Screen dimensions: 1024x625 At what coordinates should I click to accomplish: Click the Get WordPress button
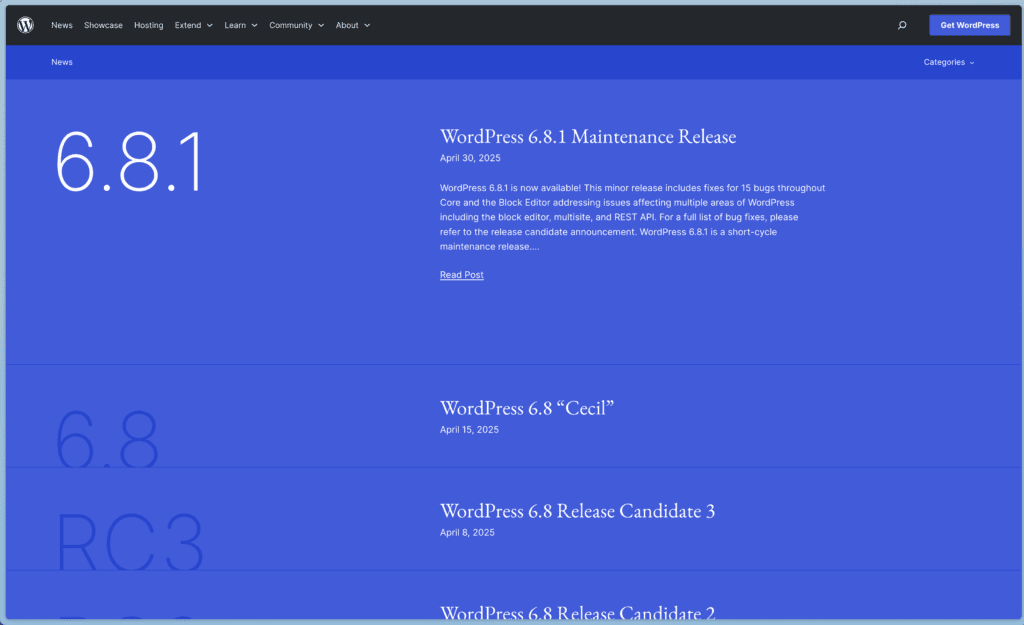click(969, 25)
